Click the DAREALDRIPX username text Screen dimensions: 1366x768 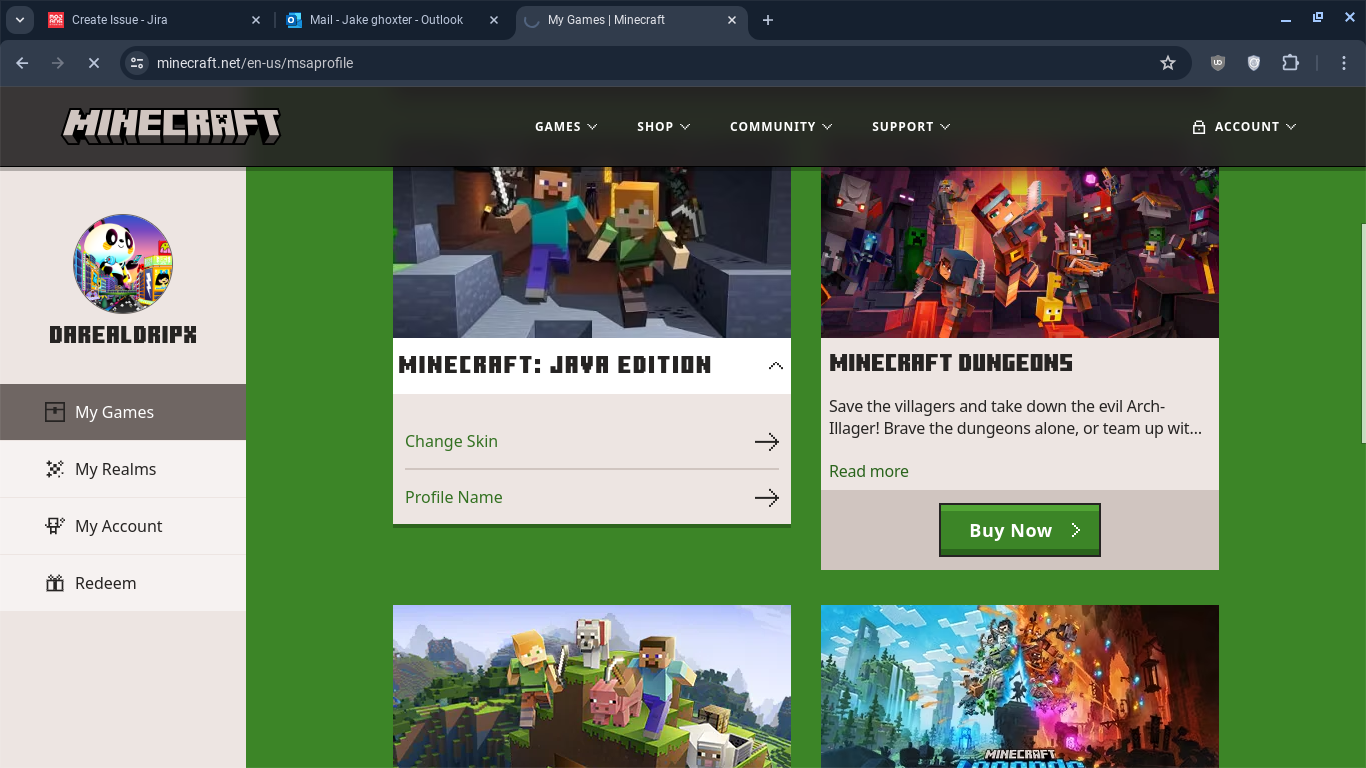pyautogui.click(x=123, y=335)
